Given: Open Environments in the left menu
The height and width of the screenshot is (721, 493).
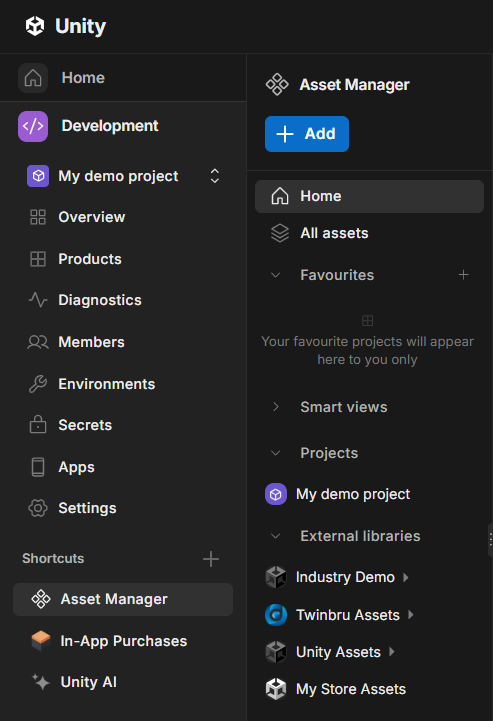Looking at the screenshot, I should (107, 384).
